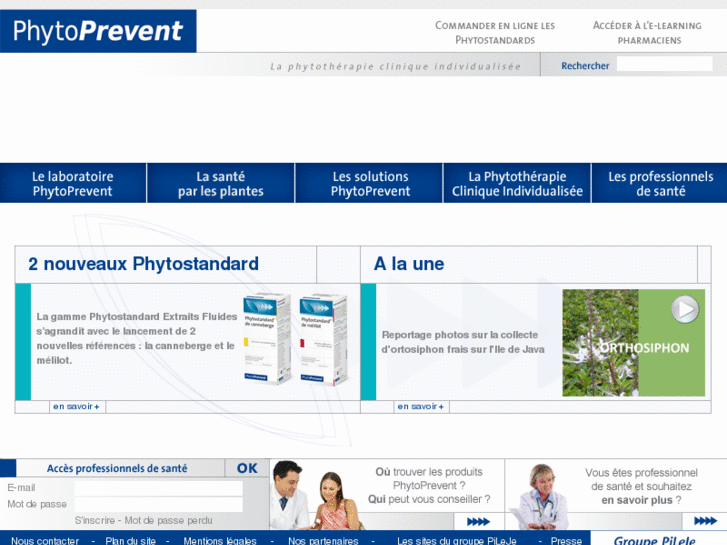Open the Presse footer link
The image size is (727, 545).
point(566,541)
